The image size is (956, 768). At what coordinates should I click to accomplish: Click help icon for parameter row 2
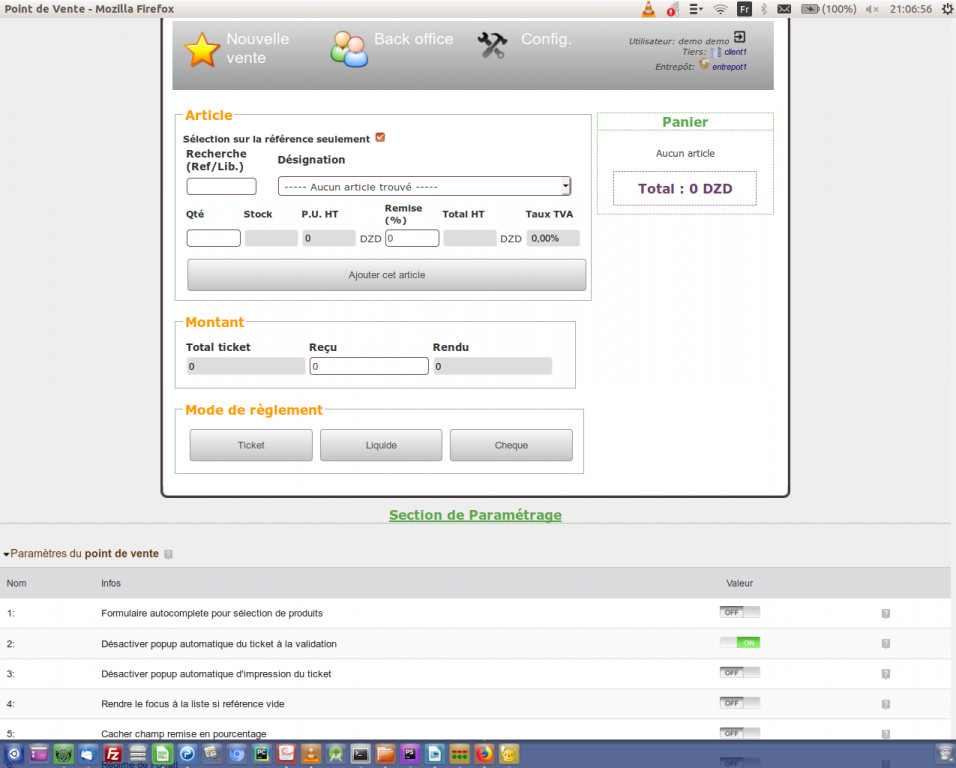coord(886,644)
